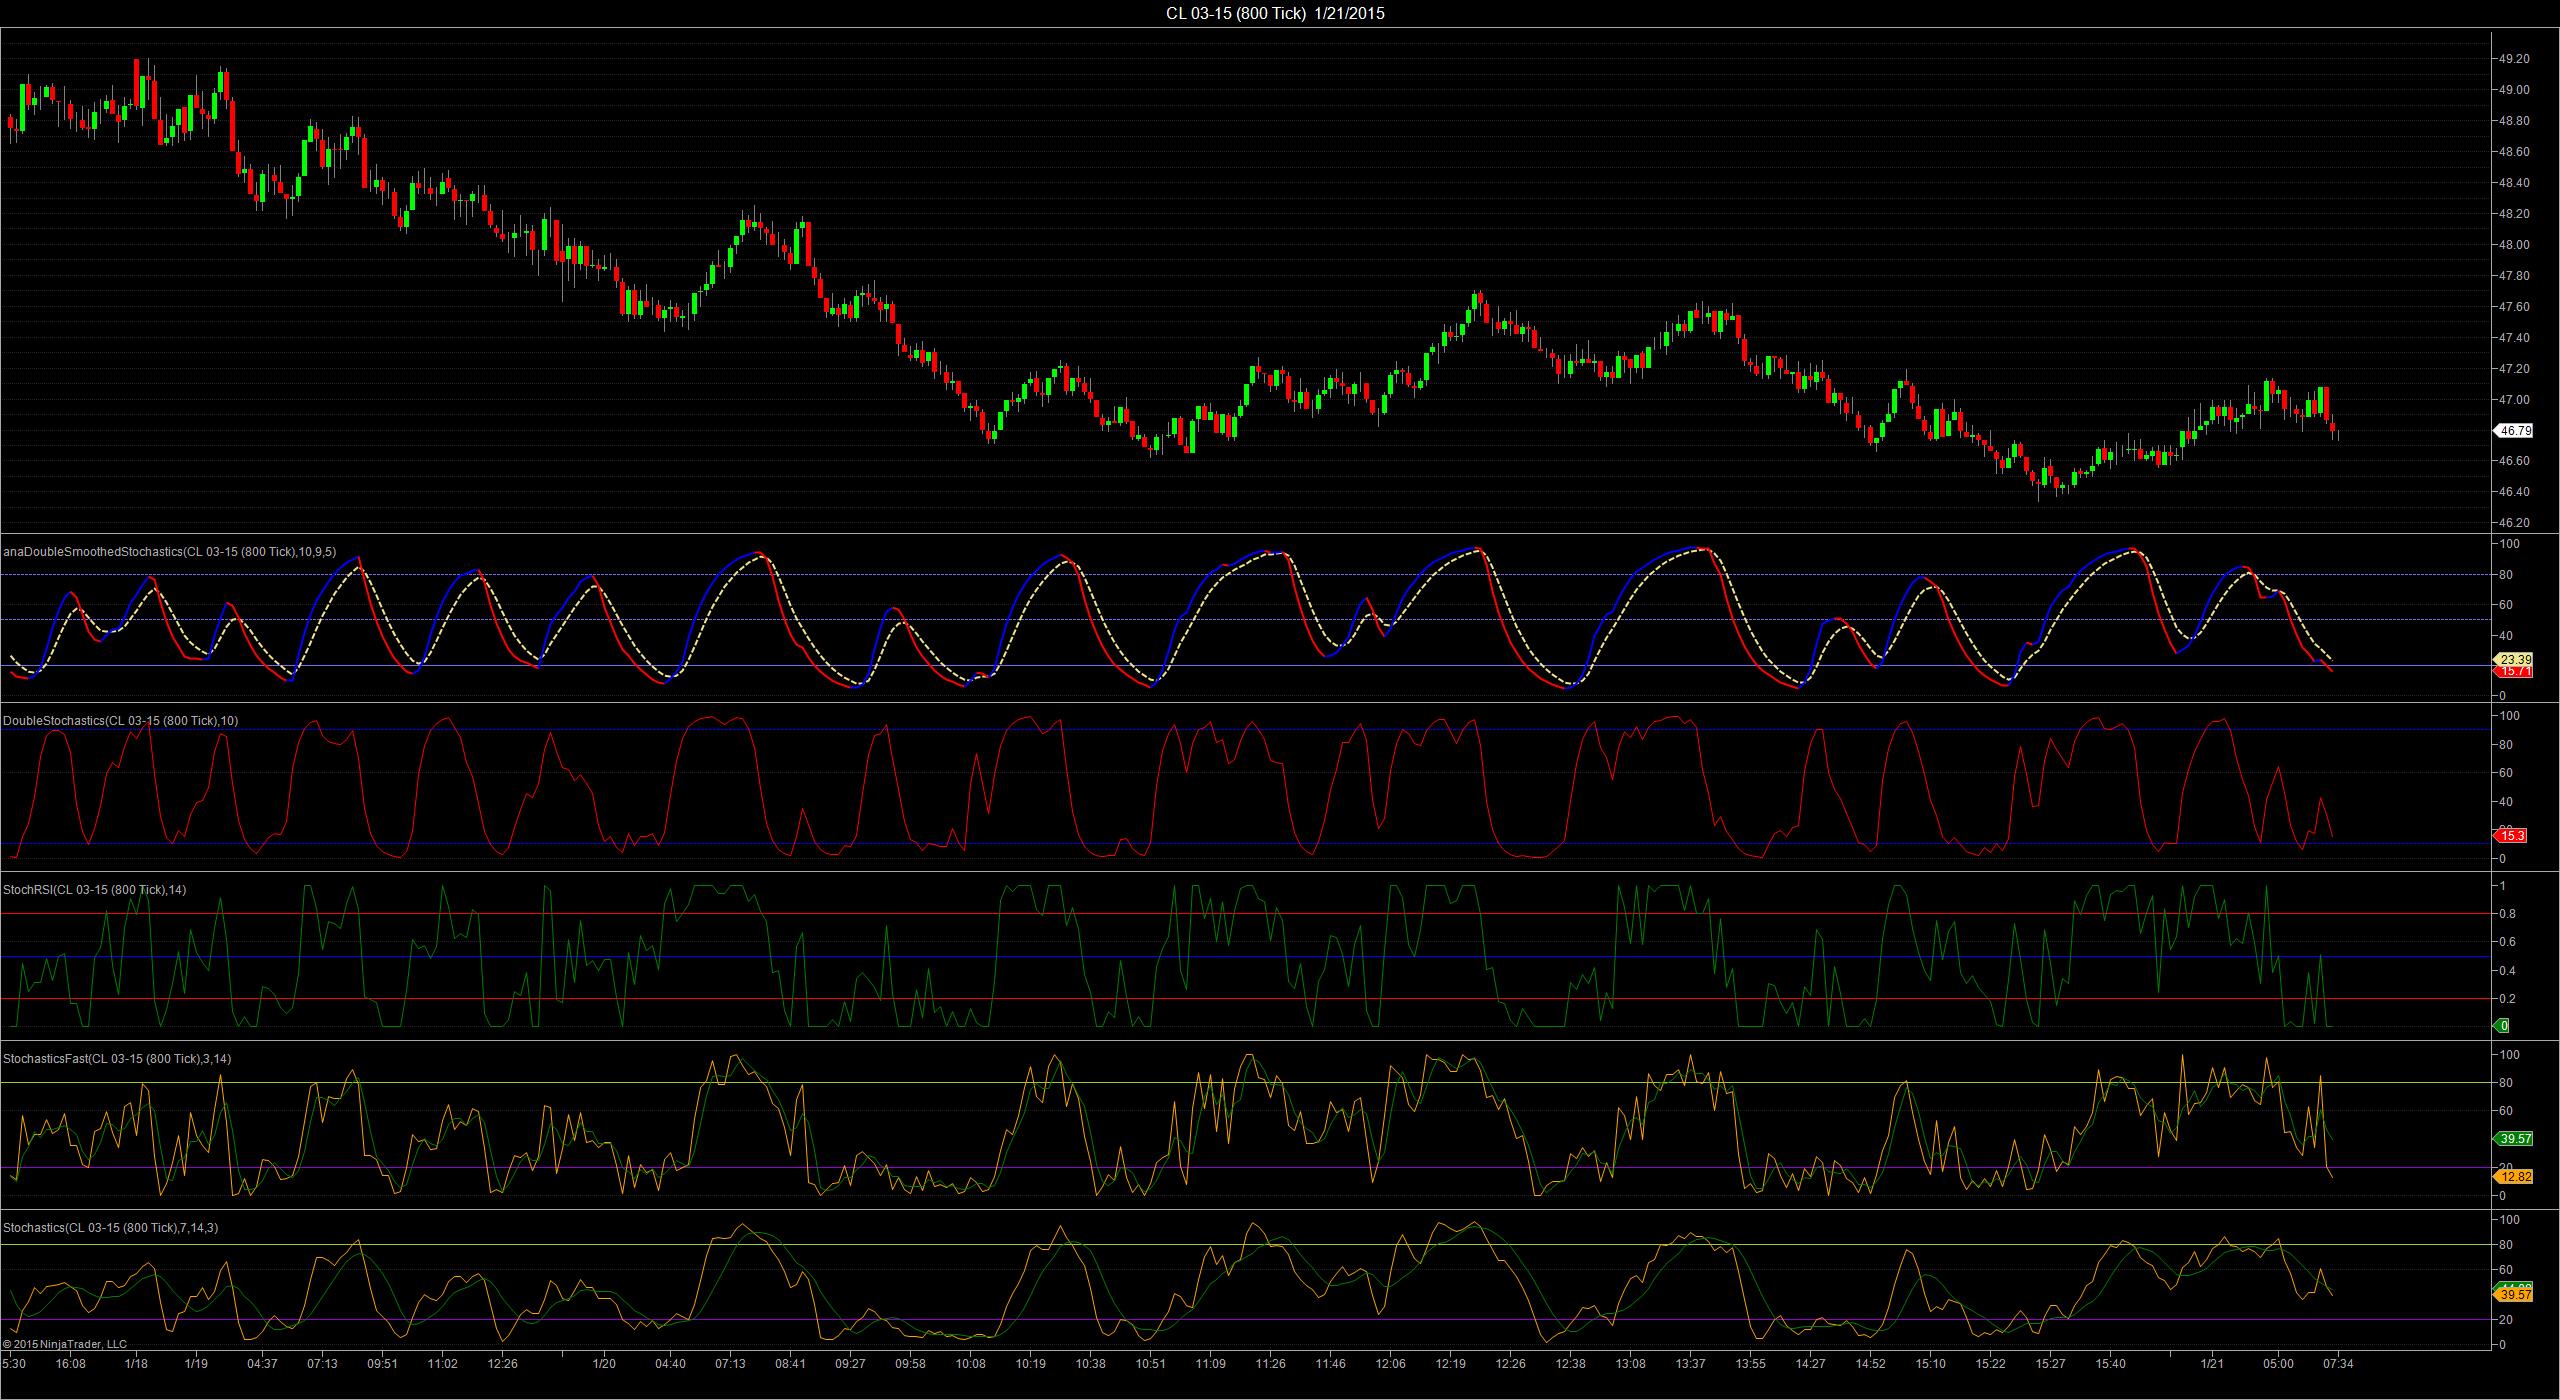The width and height of the screenshot is (2560, 1400).
Task: Click the 12:06 time axis label
Action: 1390,1363
